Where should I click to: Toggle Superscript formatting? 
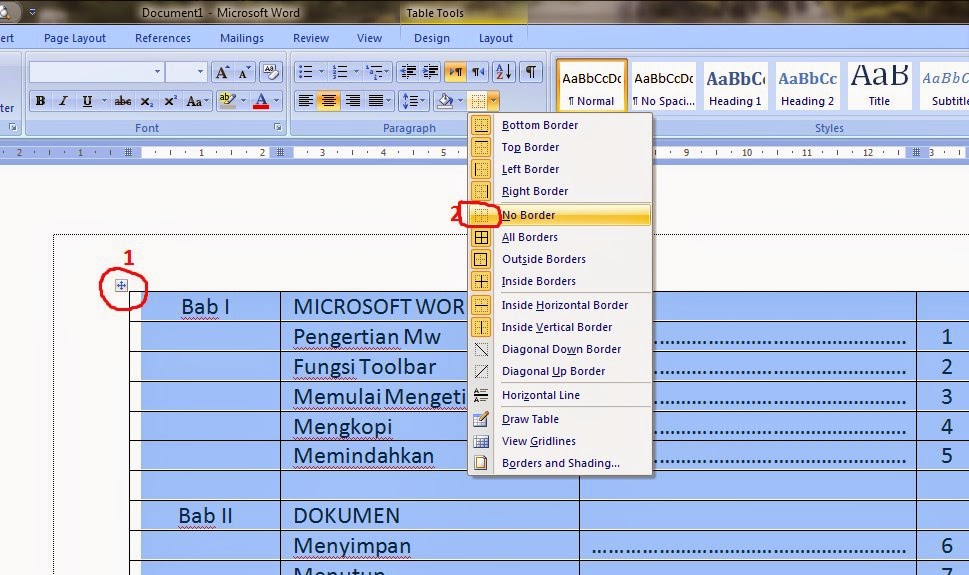[170, 101]
